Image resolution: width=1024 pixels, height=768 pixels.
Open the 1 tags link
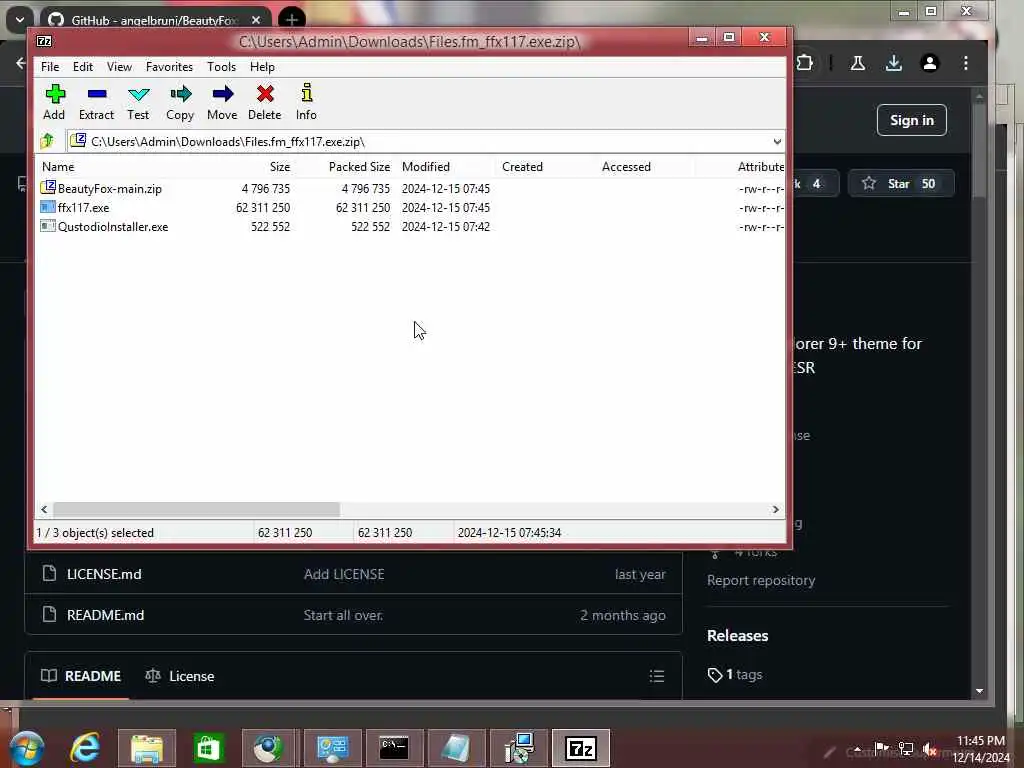[735, 675]
